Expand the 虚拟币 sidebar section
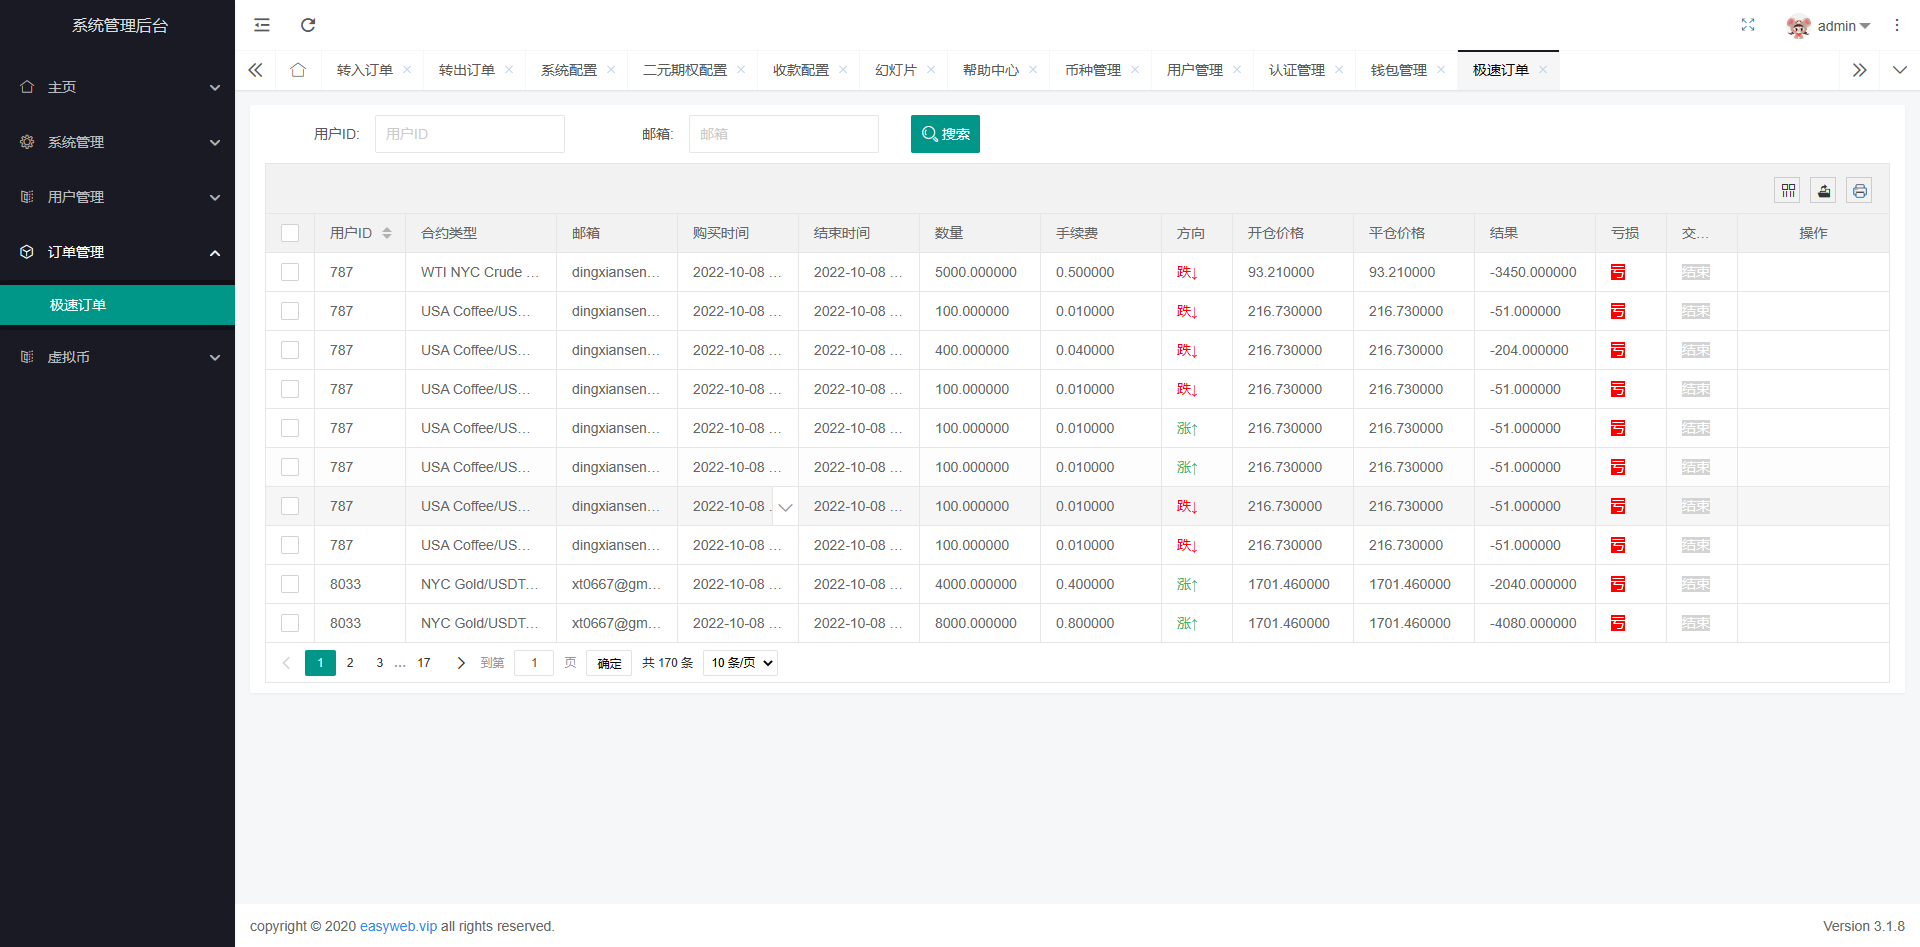 click(117, 356)
